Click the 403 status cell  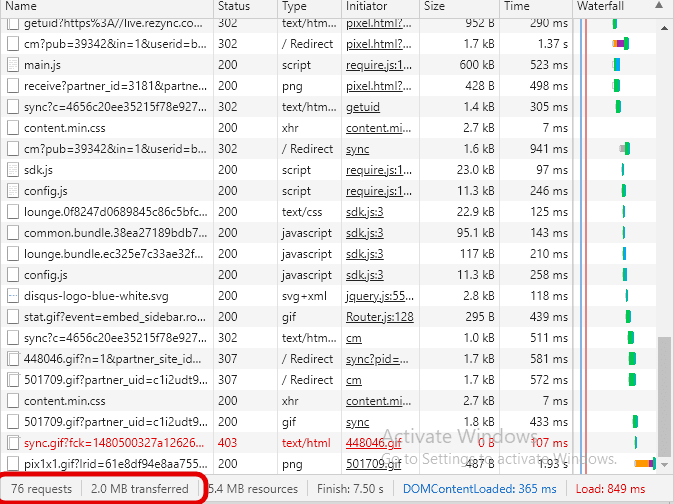(x=227, y=443)
